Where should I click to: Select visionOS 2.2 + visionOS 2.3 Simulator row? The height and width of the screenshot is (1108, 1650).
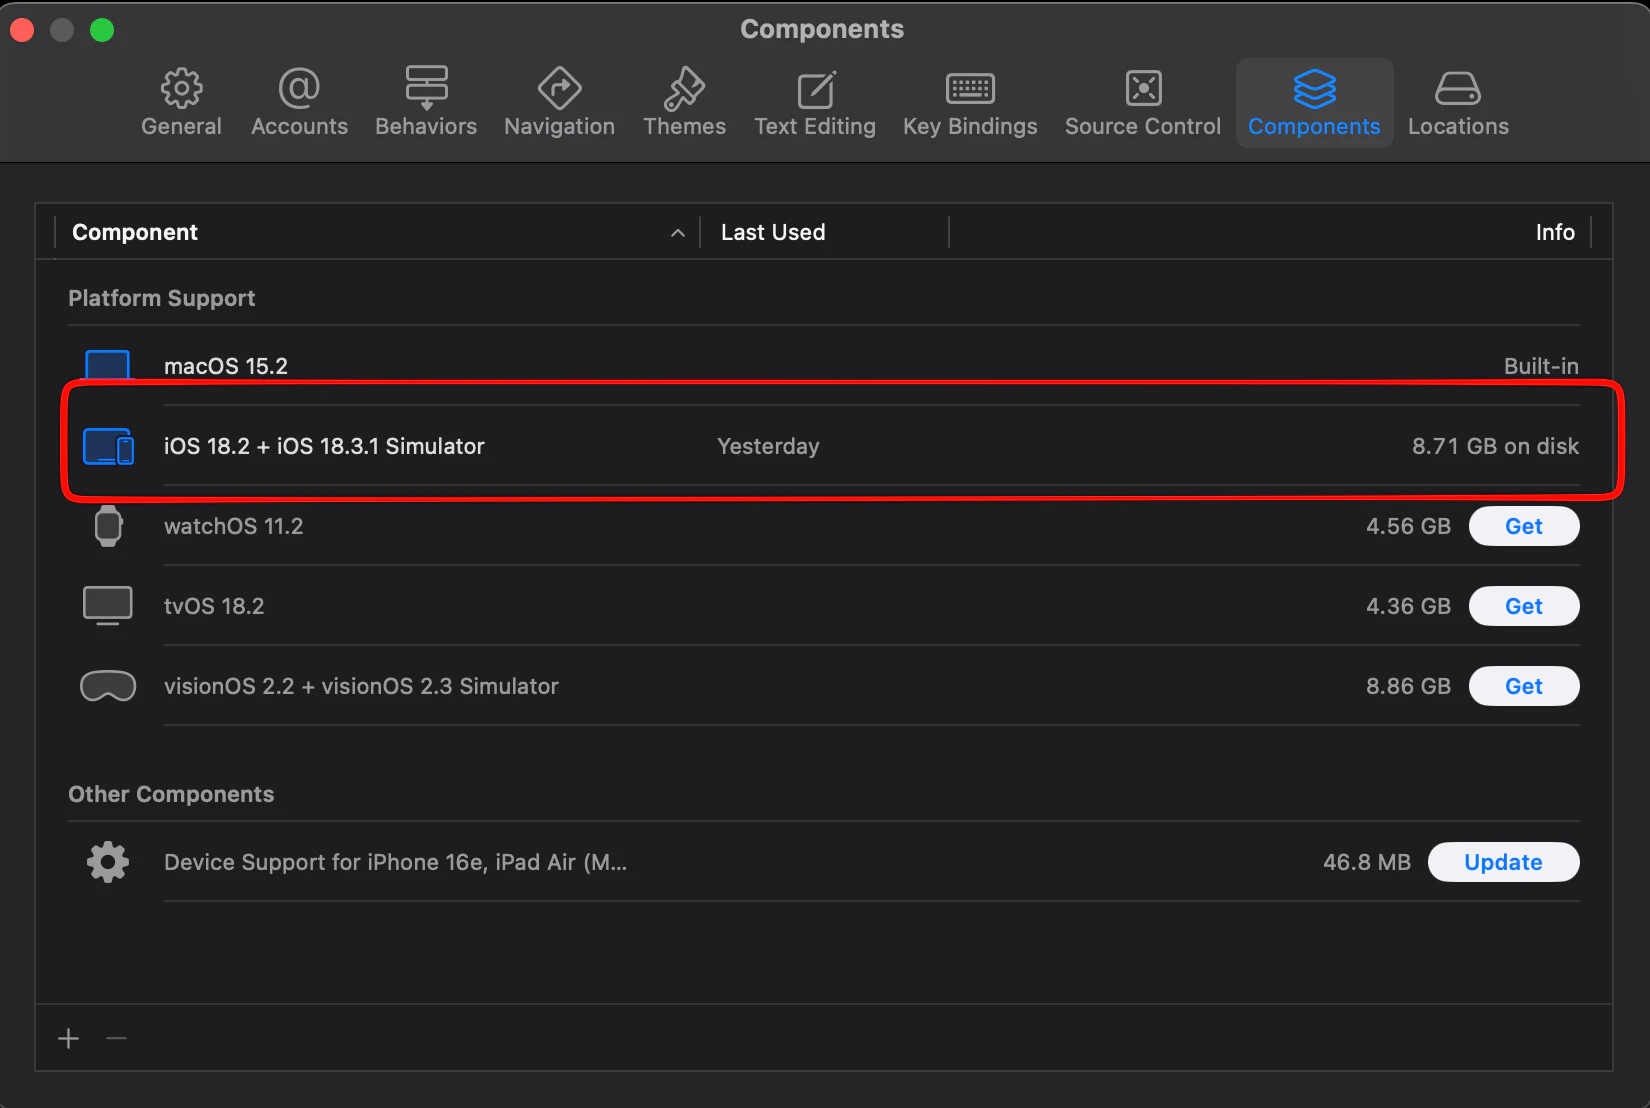(x=824, y=686)
